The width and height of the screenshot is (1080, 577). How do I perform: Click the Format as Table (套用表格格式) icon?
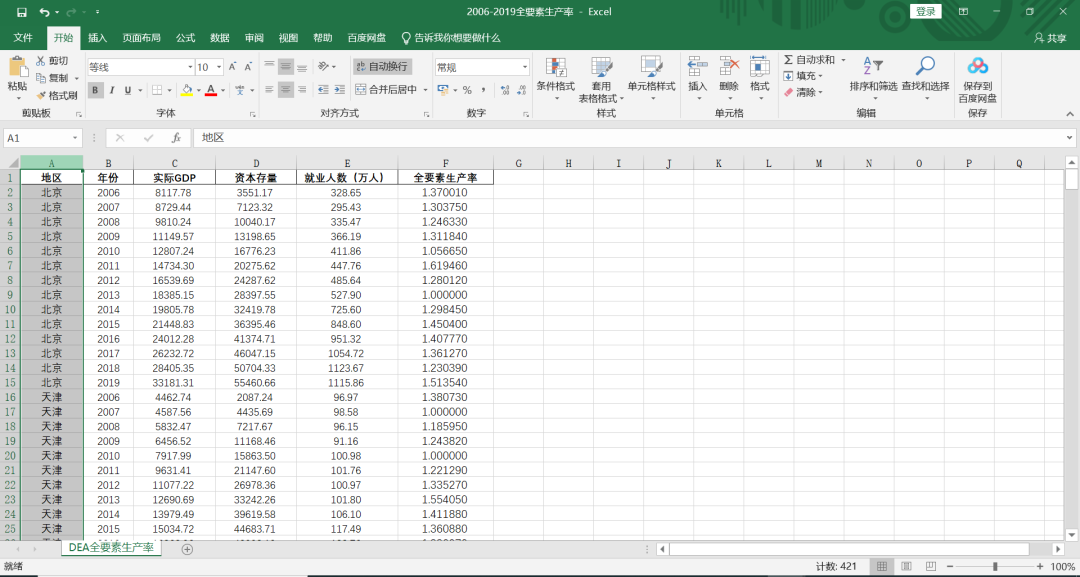click(601, 67)
